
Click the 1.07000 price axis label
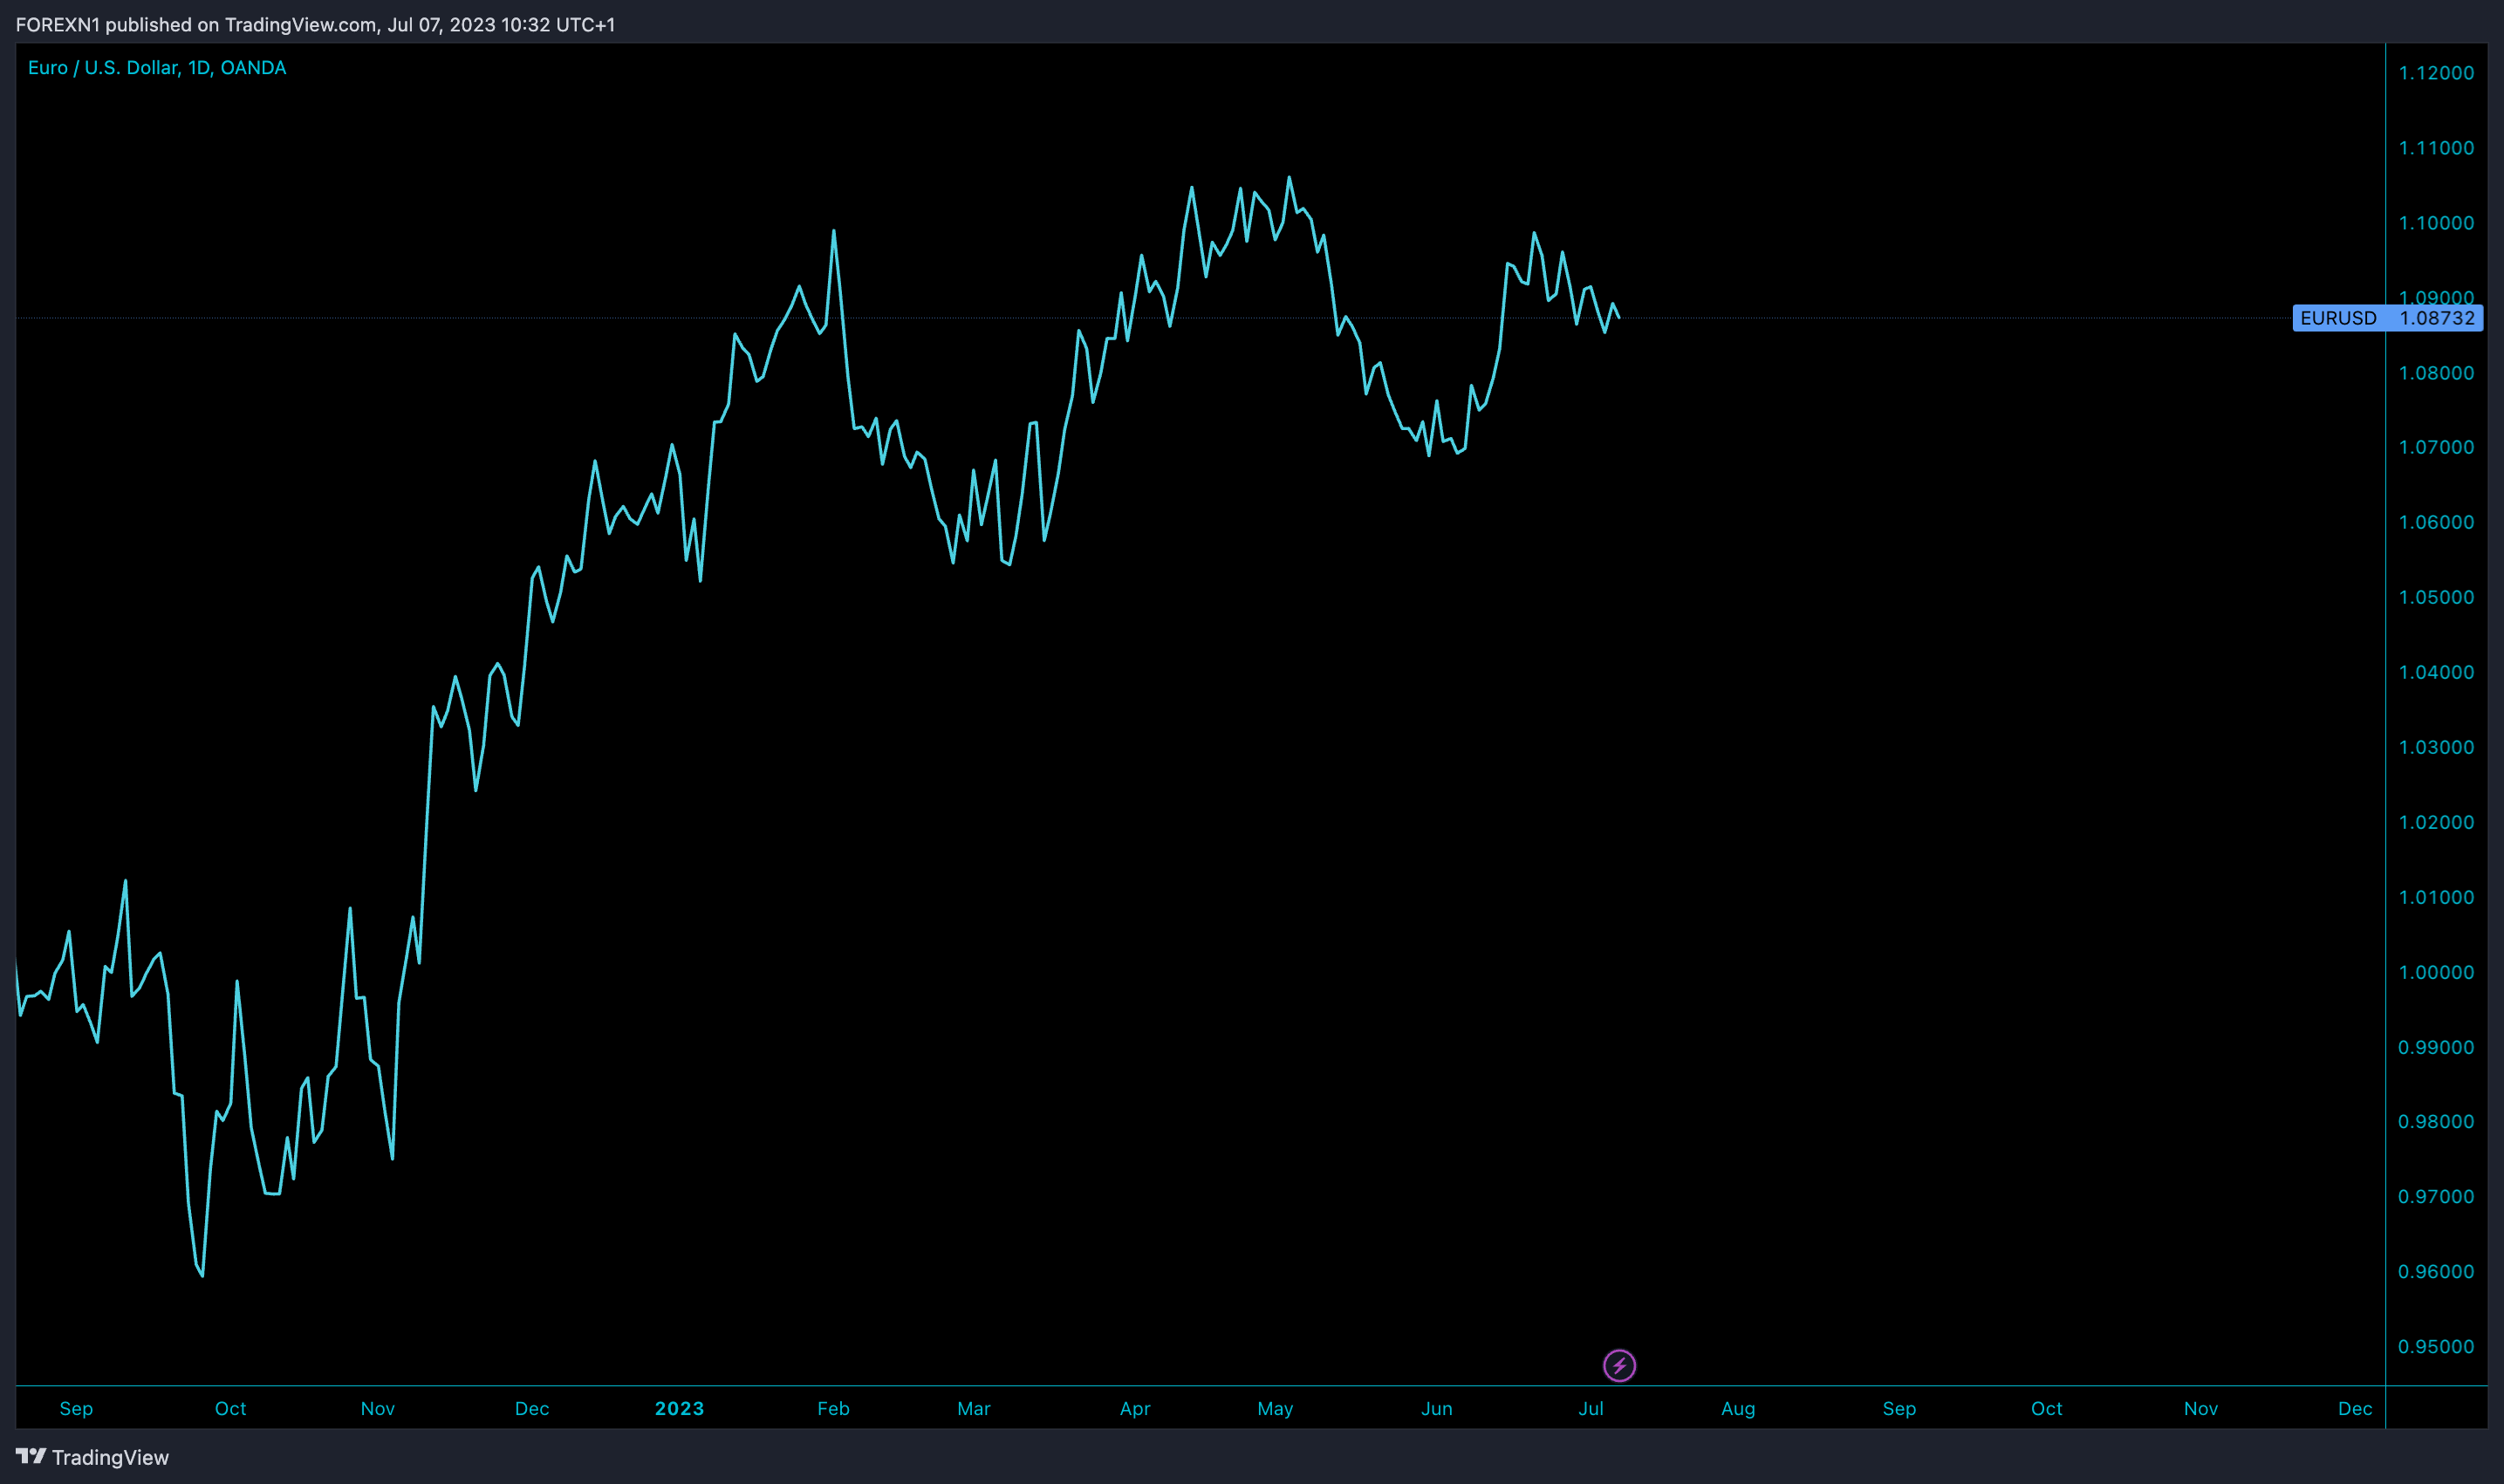click(2436, 447)
